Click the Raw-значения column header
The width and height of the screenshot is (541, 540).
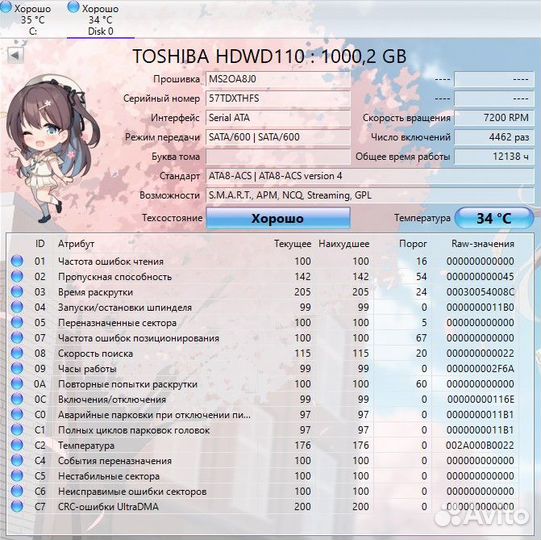(x=483, y=244)
